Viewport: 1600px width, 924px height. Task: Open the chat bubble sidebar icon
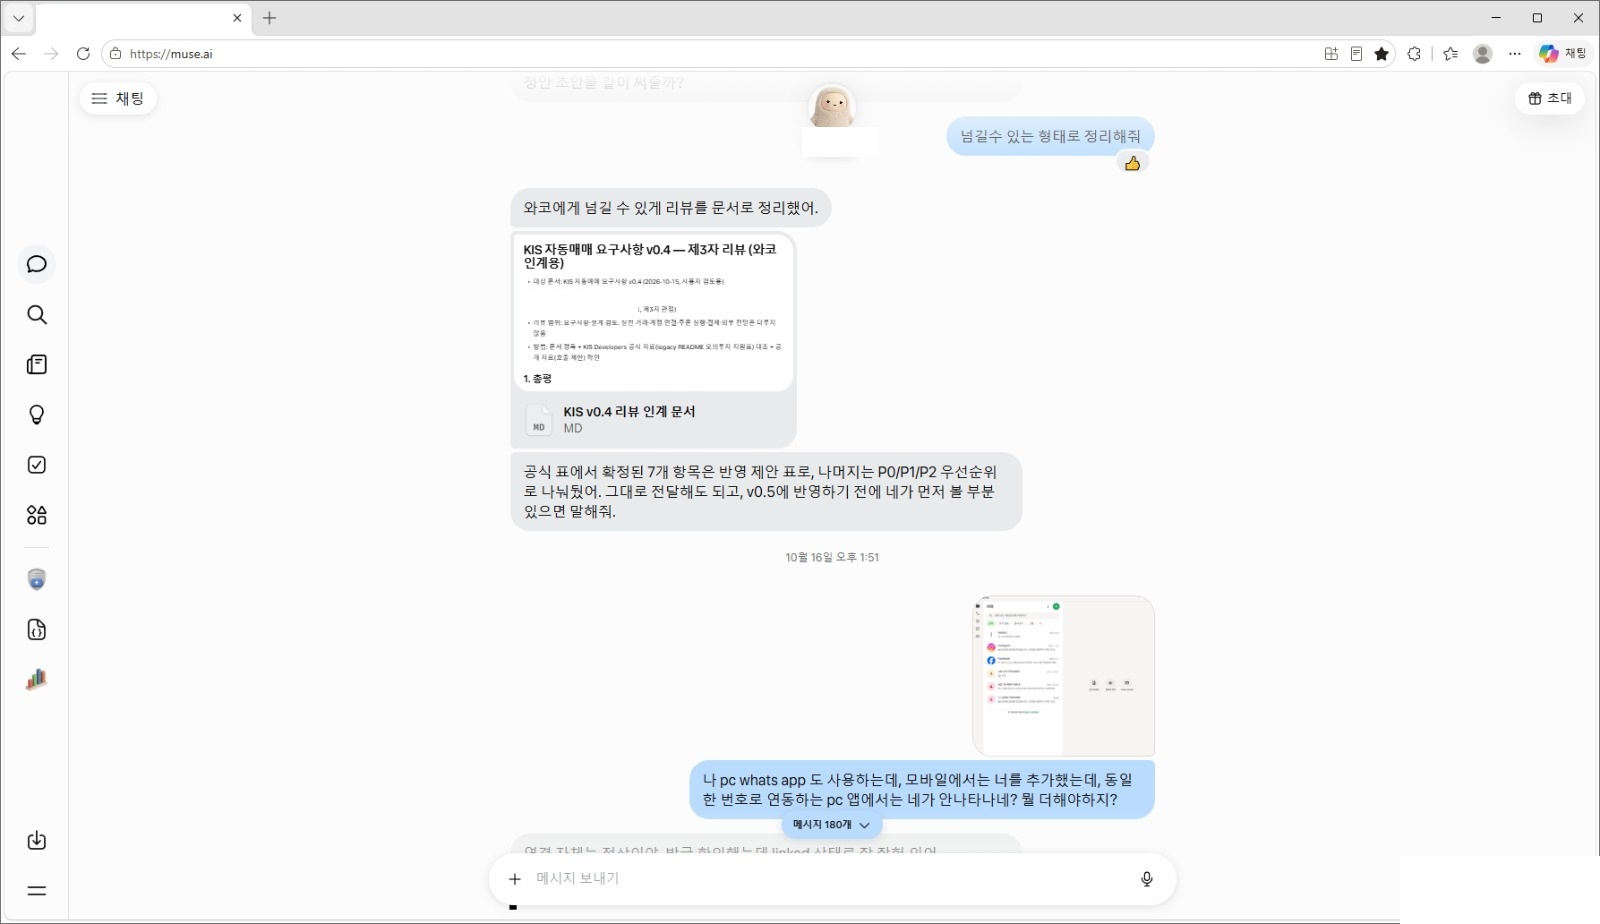click(37, 264)
